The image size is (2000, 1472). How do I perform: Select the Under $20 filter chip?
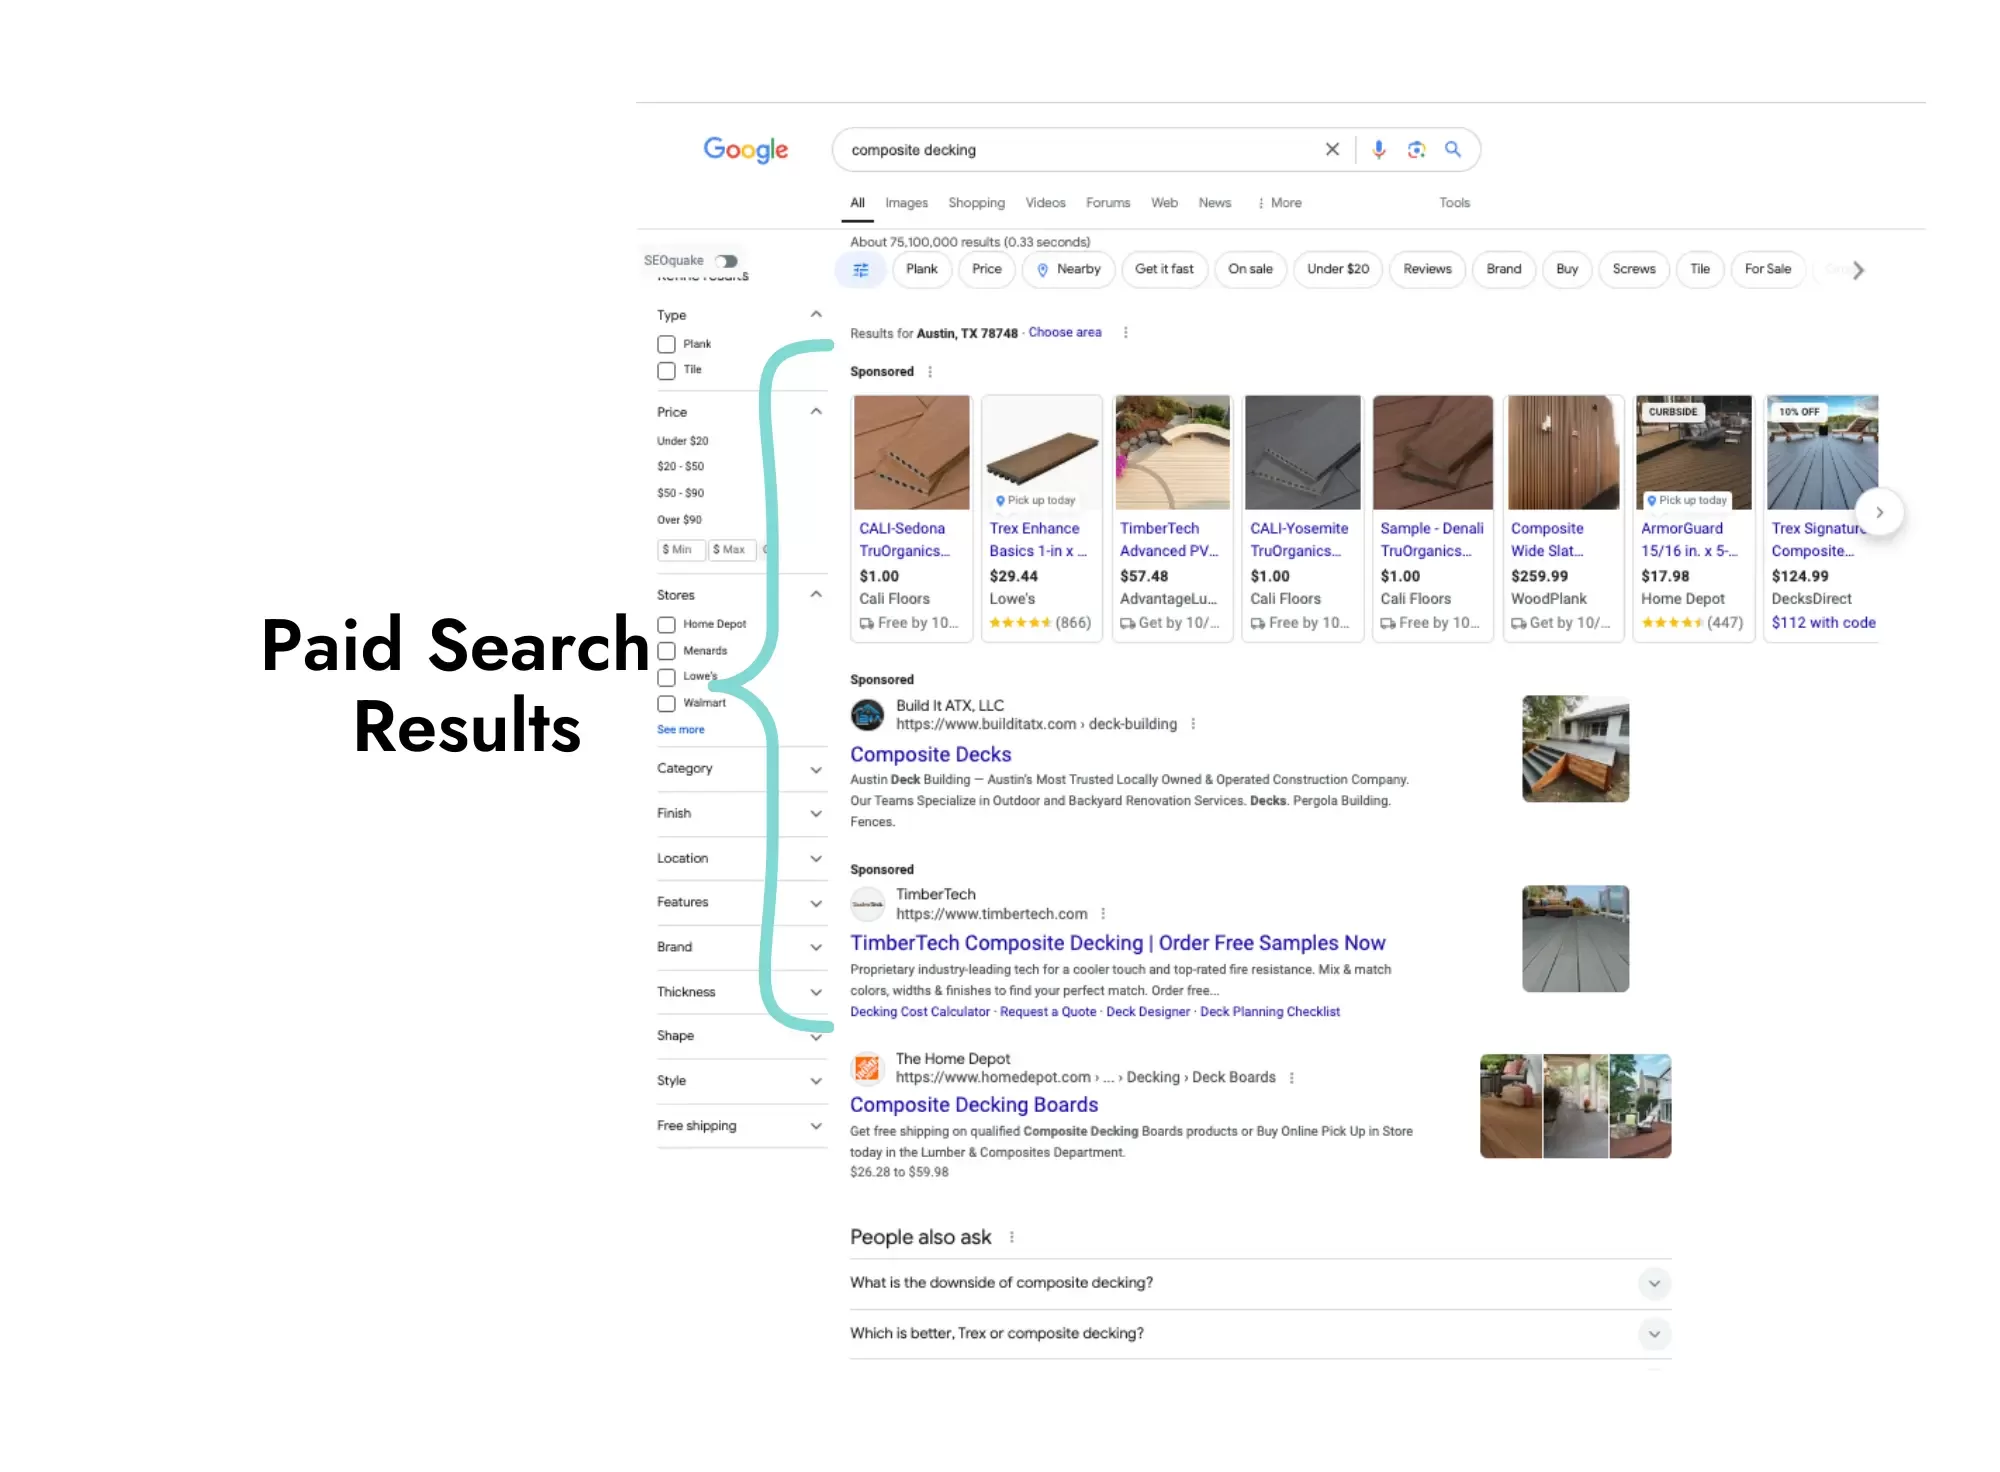pos(1338,270)
